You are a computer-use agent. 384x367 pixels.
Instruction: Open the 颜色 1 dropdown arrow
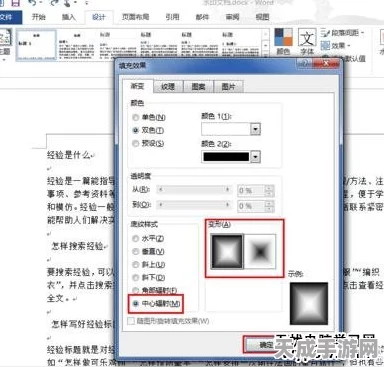tap(255, 129)
